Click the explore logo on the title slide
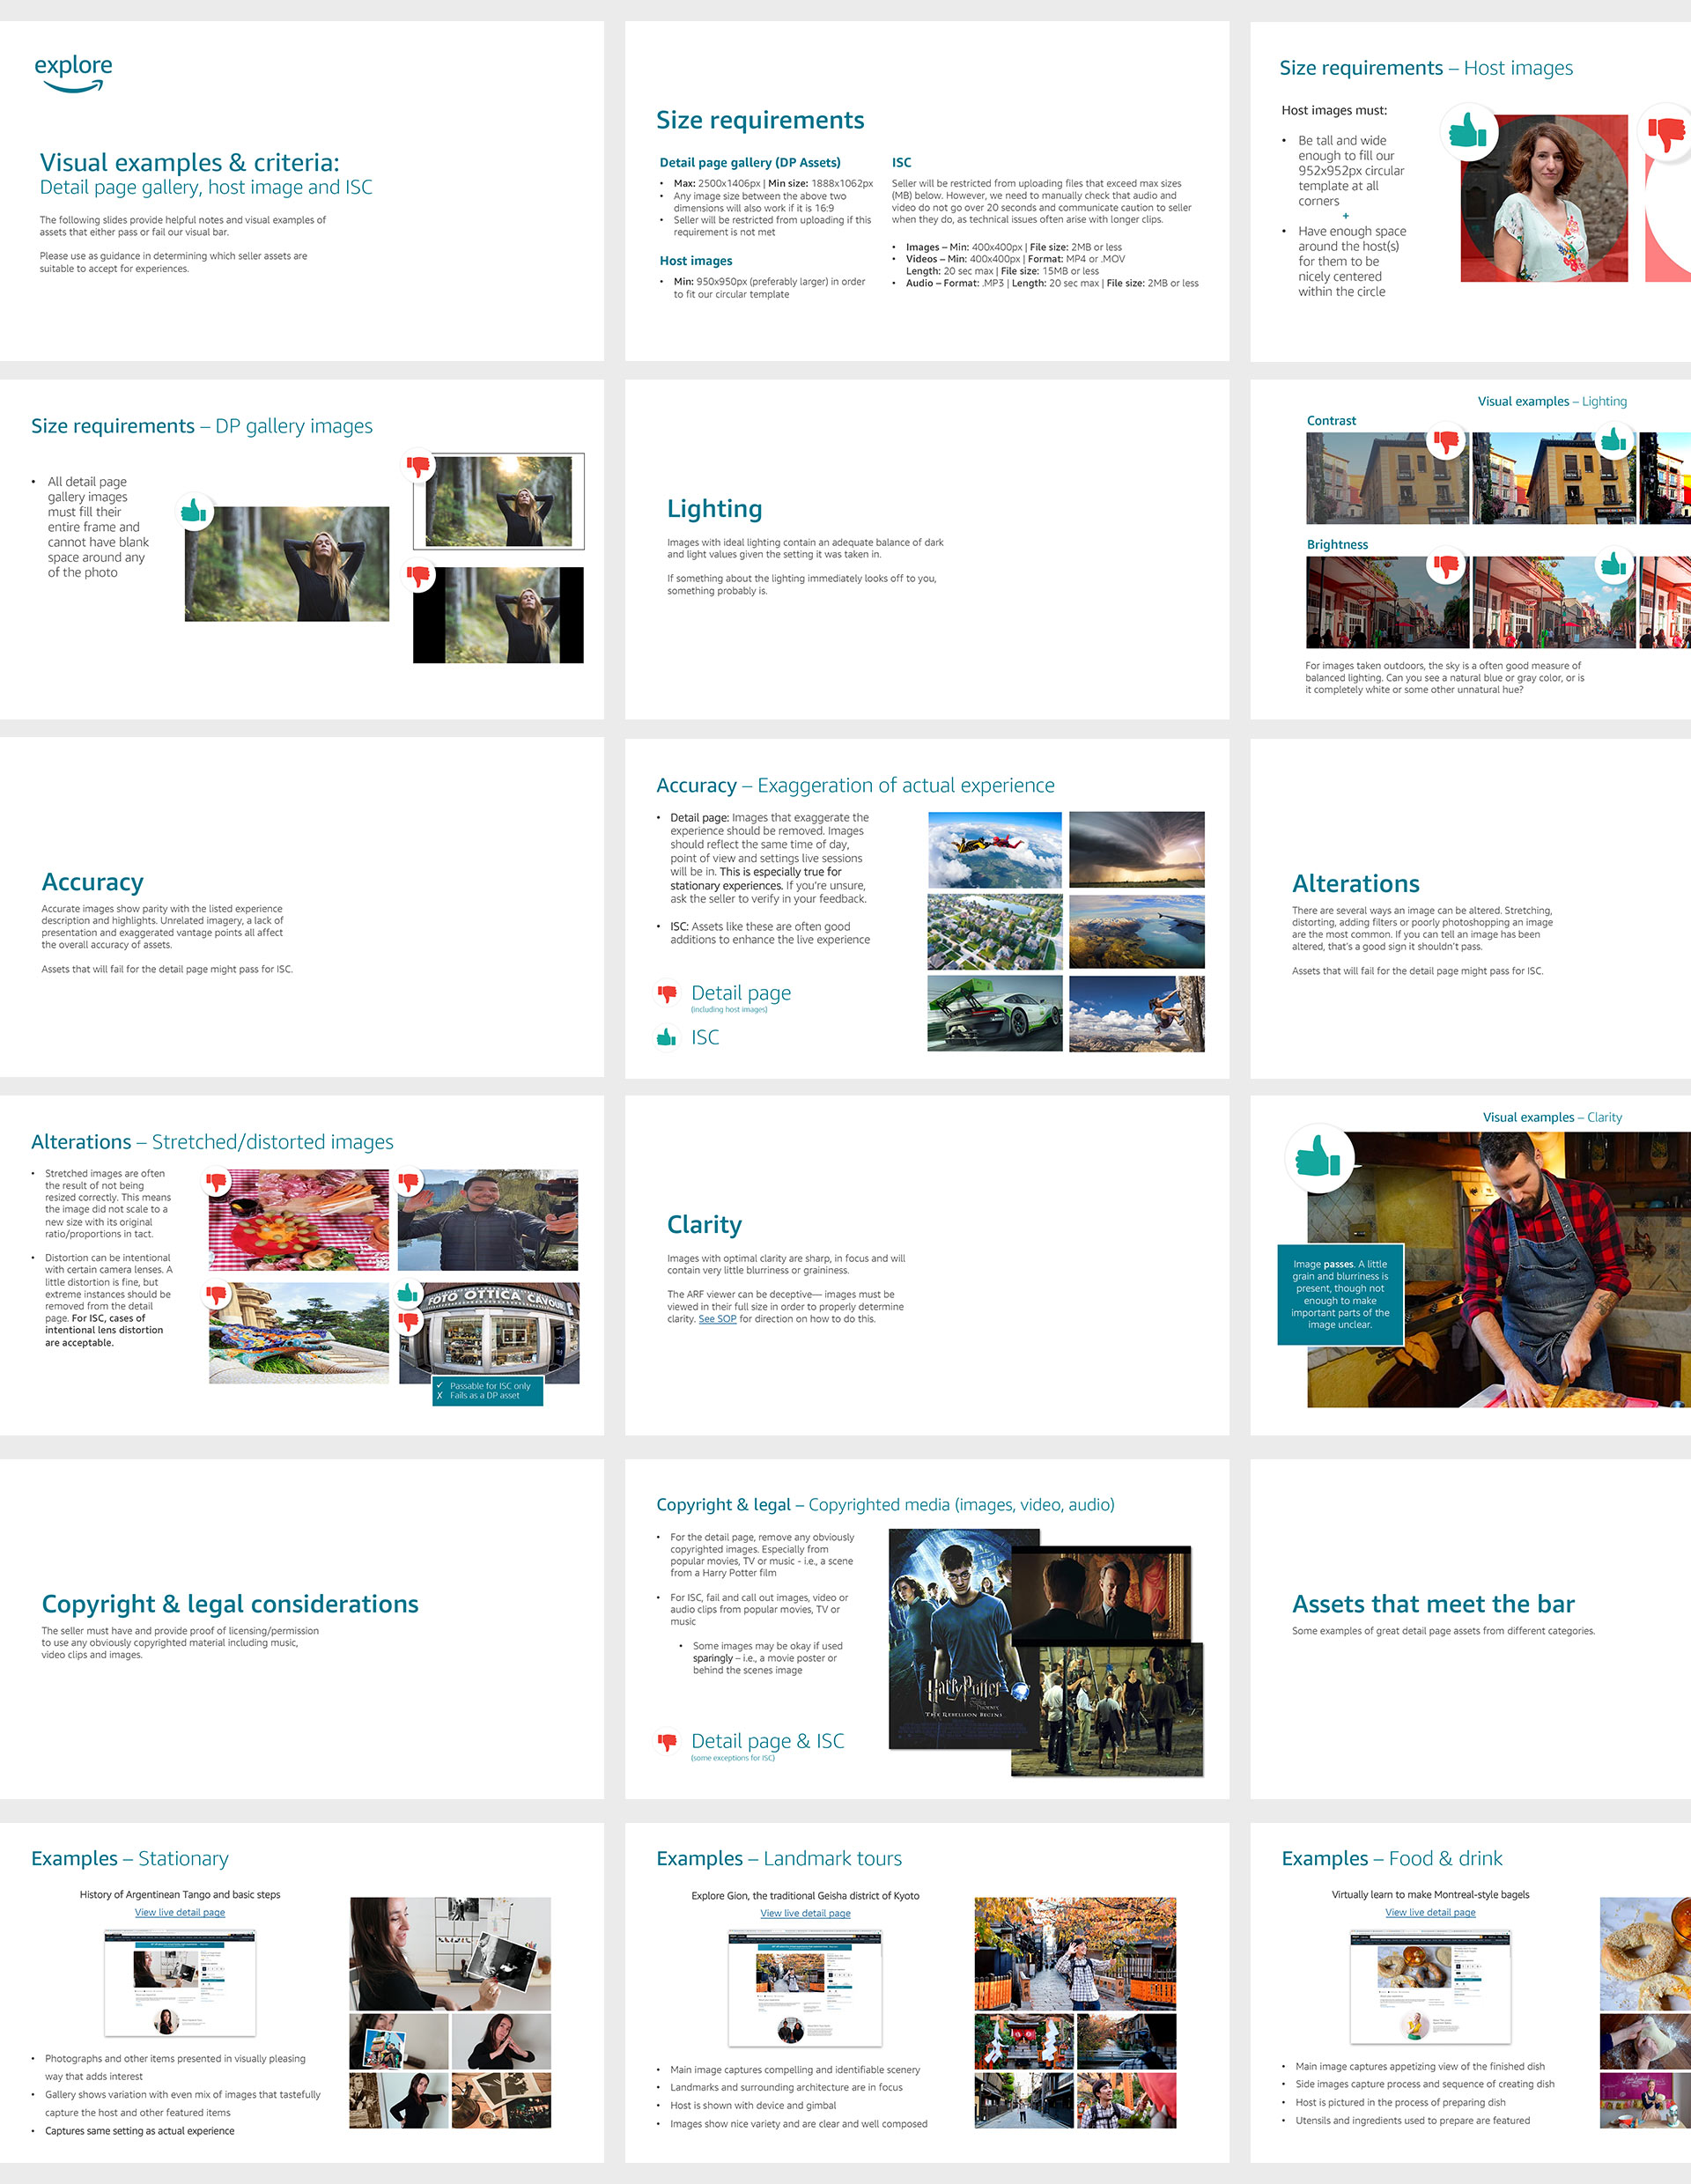Screen dimensions: 1691x2184 (x=73, y=73)
